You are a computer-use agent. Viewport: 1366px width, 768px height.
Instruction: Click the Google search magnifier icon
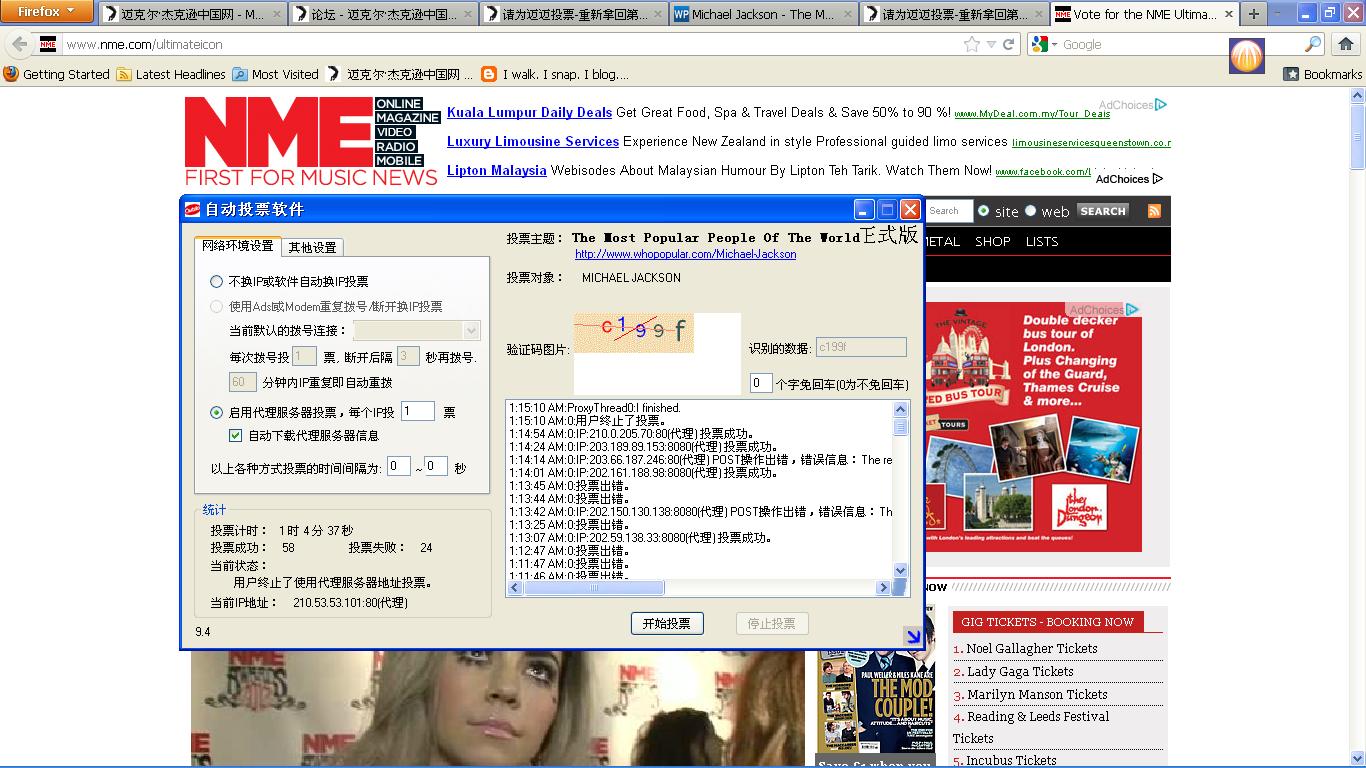tap(1312, 45)
